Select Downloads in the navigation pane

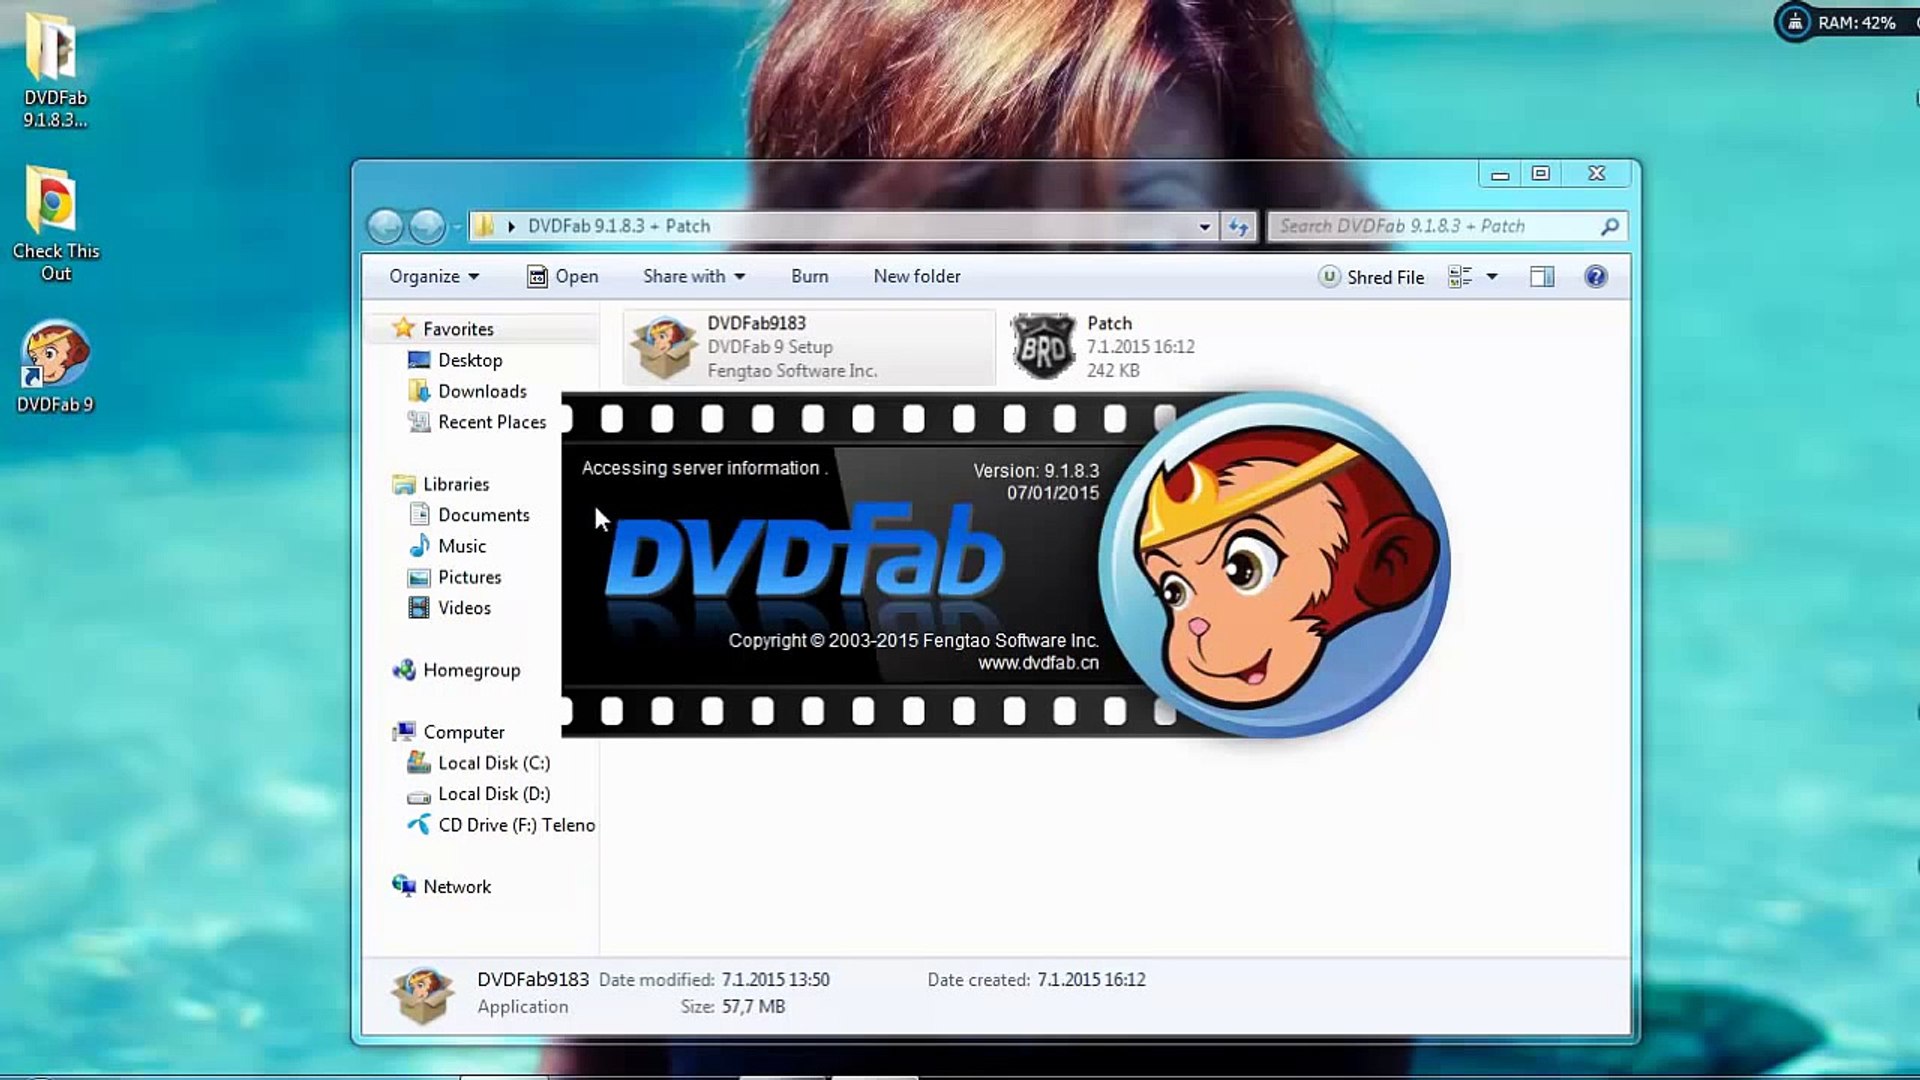tap(482, 391)
